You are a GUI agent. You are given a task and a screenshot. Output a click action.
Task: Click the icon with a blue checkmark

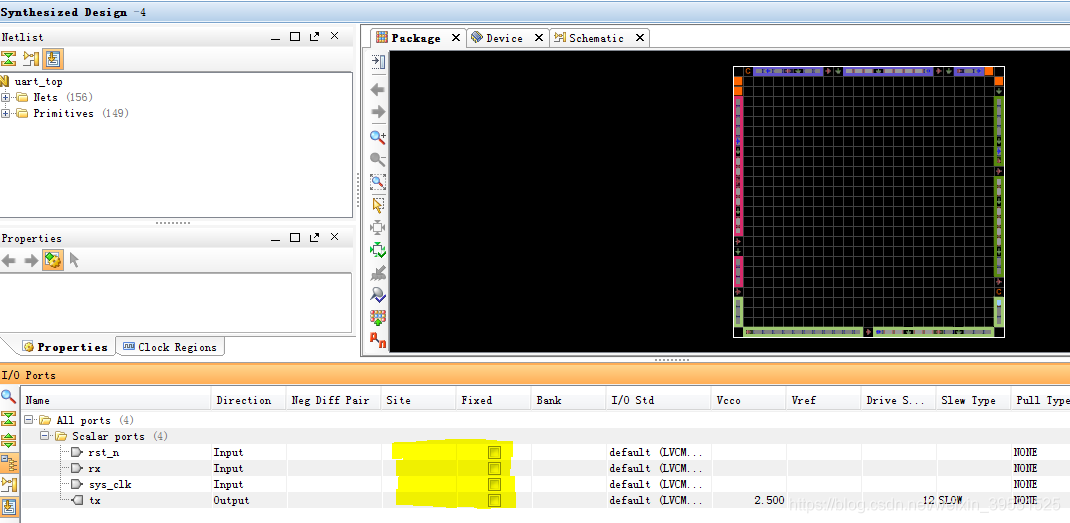tap(378, 295)
